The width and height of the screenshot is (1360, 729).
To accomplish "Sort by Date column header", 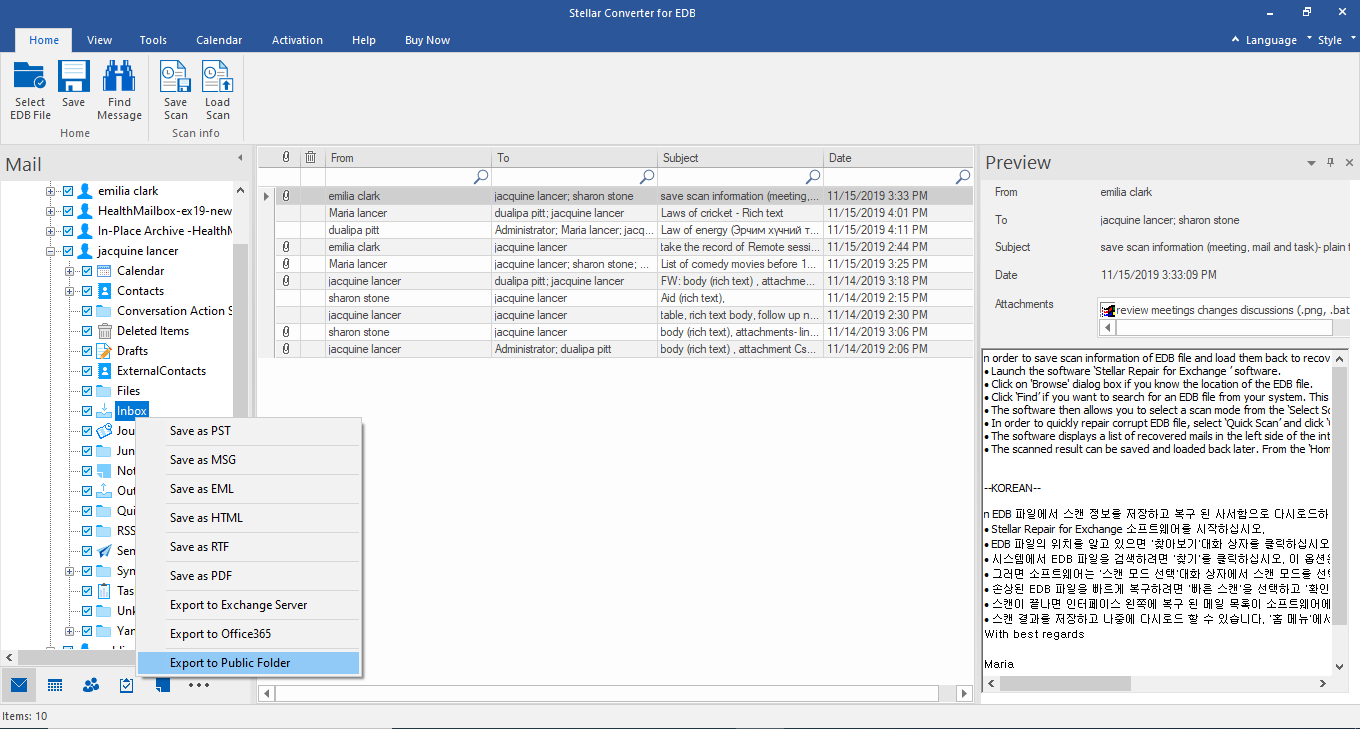I will (898, 157).
